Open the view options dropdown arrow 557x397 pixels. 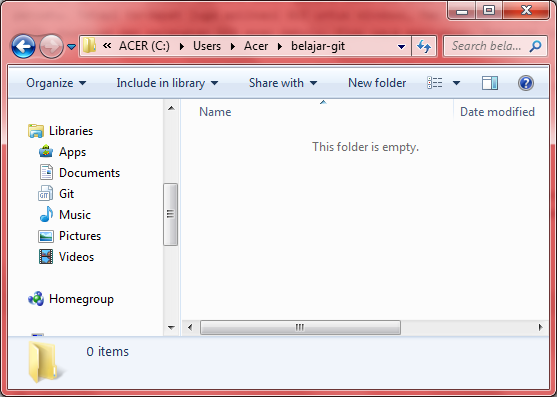[x=456, y=83]
